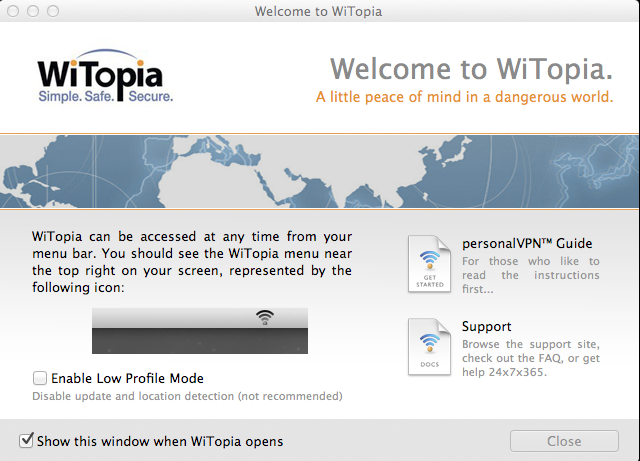Click the red window close light

(13, 11)
